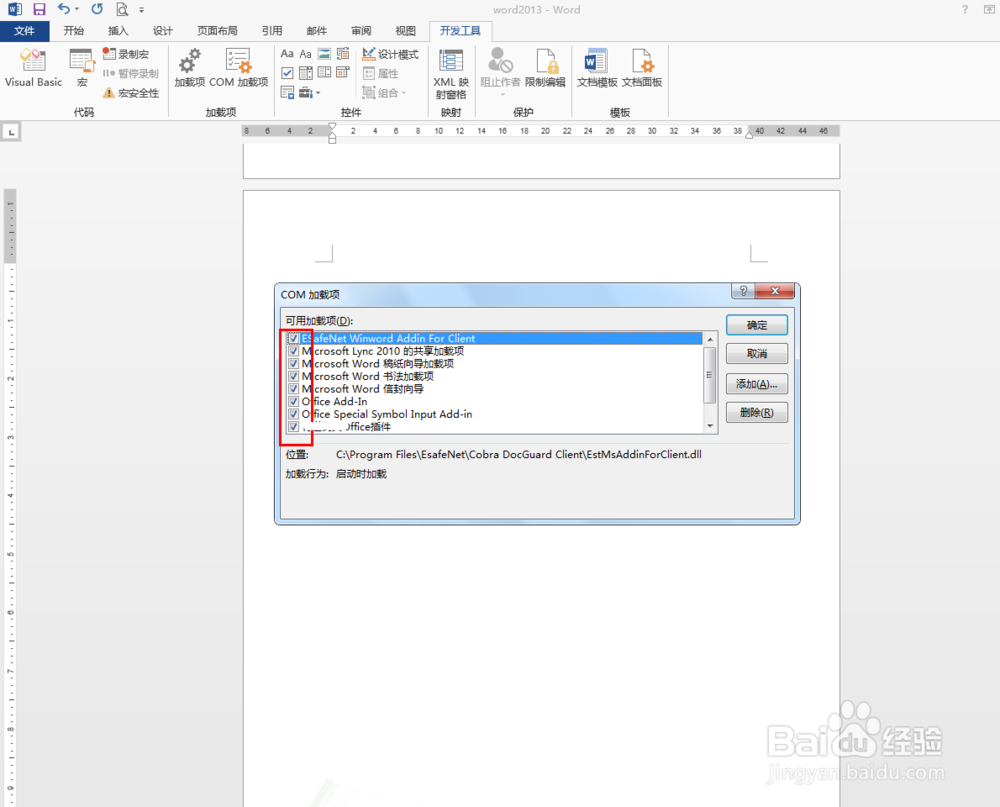Open 宏安全性 macro security settings
This screenshot has height=807, width=1000.
[131, 93]
